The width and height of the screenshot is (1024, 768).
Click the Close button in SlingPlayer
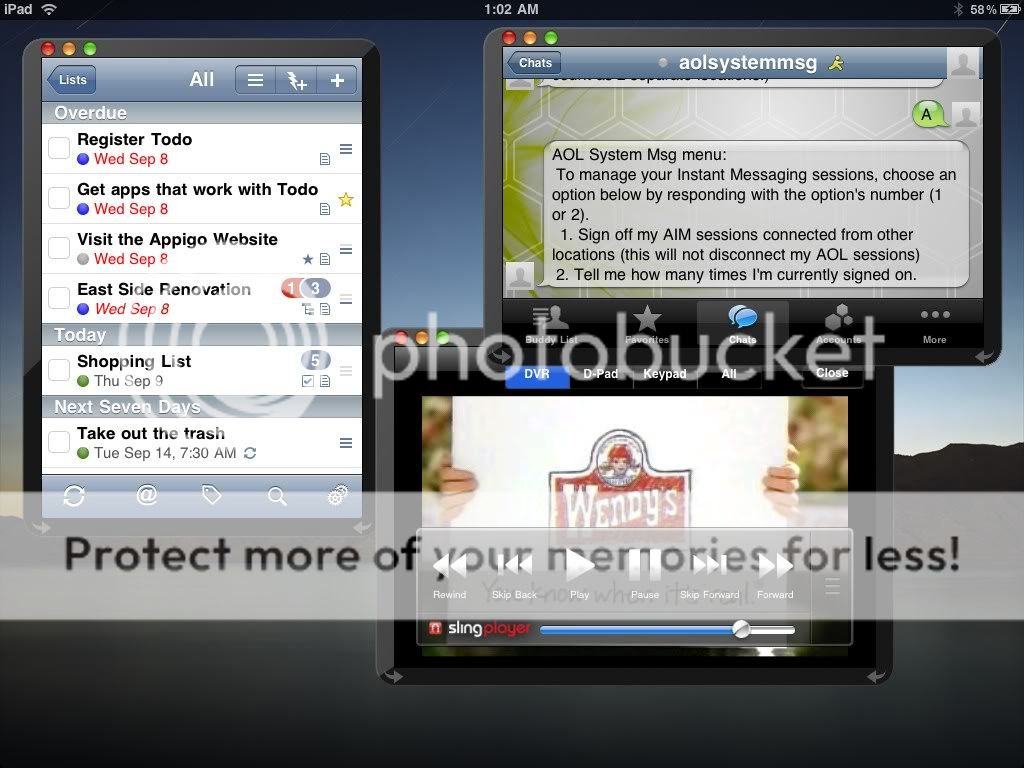tap(832, 373)
